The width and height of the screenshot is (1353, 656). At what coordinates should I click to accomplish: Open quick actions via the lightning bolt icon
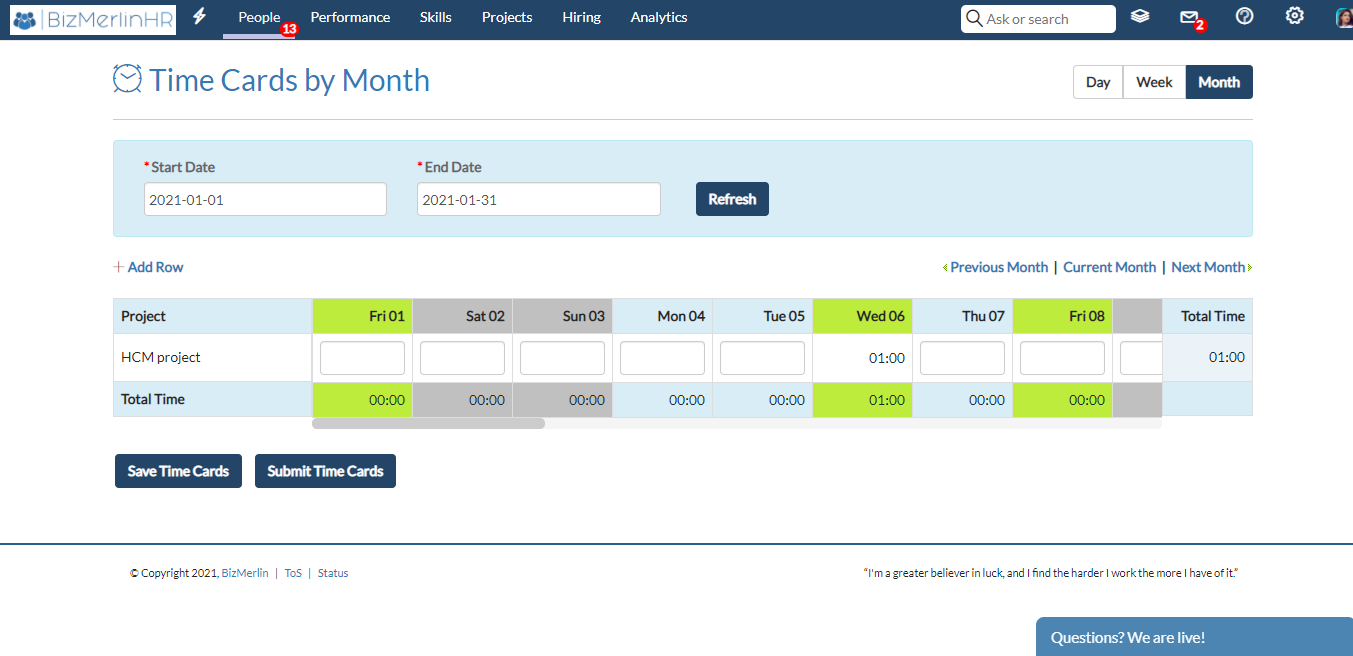click(199, 16)
